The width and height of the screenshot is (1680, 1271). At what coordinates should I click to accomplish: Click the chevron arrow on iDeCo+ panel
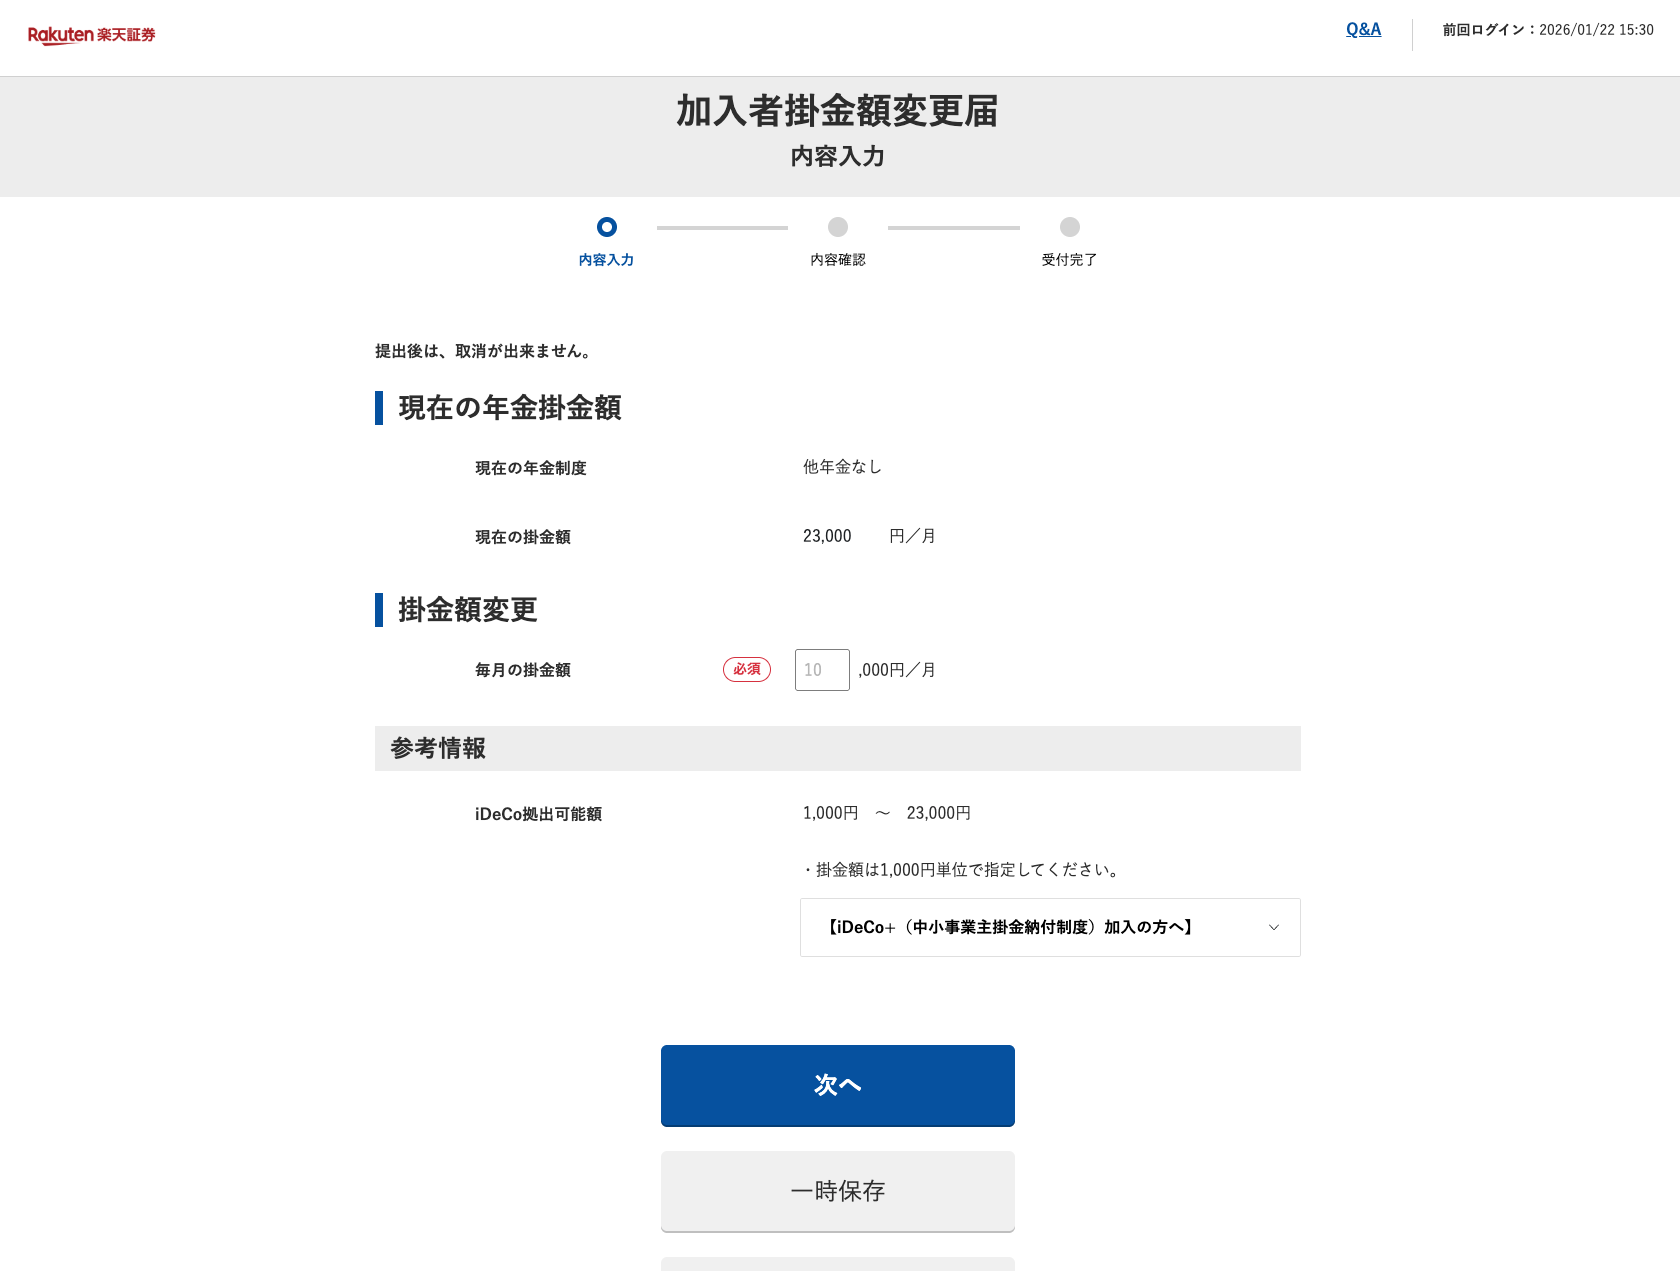(1273, 928)
